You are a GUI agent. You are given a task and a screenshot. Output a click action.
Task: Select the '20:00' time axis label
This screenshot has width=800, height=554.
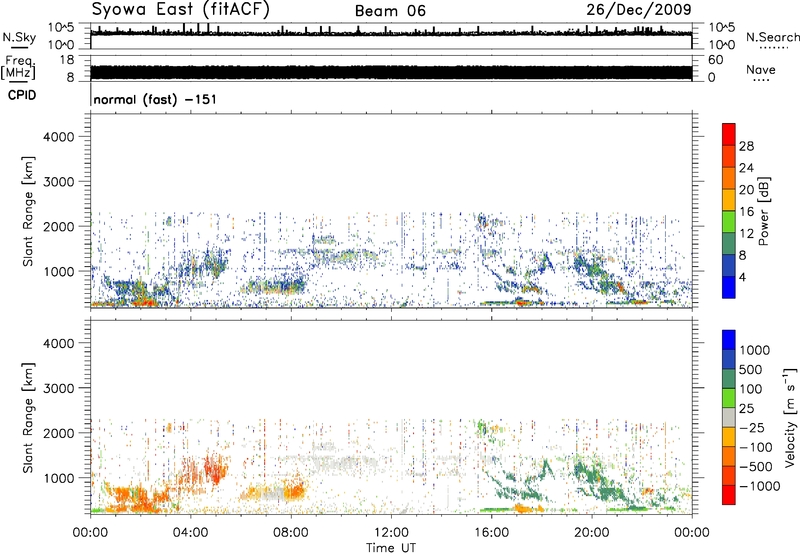point(592,533)
